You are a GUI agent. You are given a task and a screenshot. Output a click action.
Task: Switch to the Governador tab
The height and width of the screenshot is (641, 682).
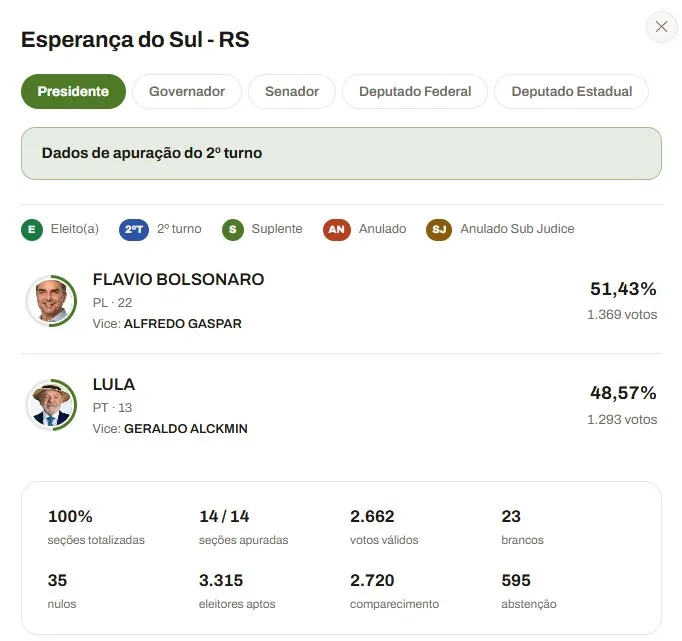(187, 91)
